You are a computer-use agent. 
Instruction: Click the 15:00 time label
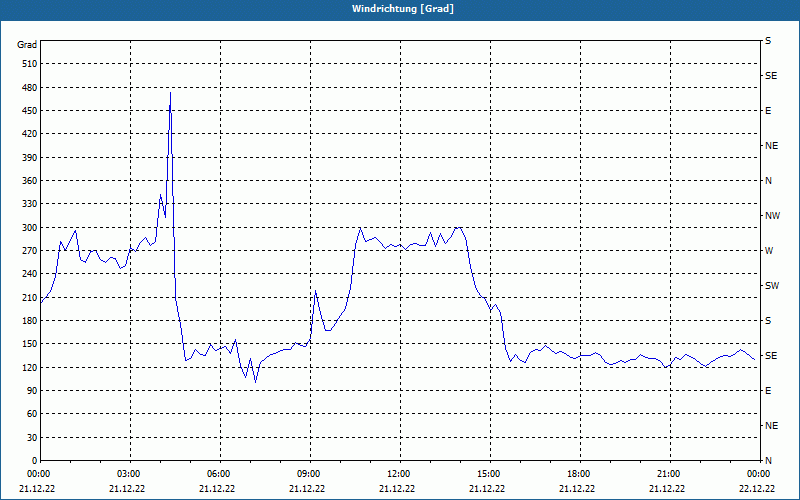point(488,474)
